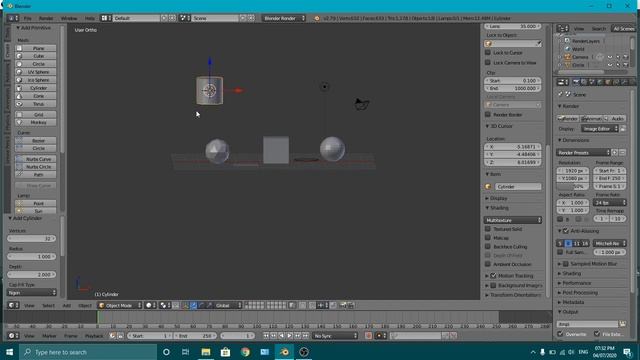Add a Monkey mesh
This screenshot has height=360, width=640.
36,122
